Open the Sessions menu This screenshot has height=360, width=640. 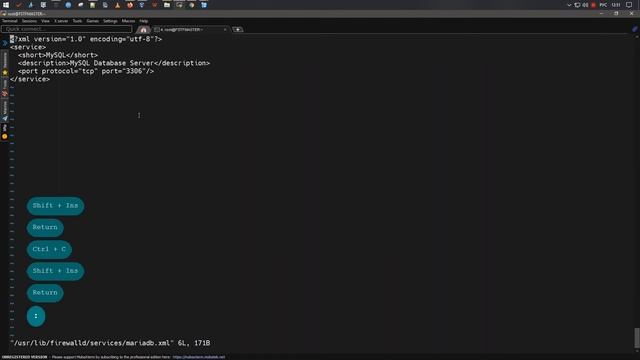[29, 21]
